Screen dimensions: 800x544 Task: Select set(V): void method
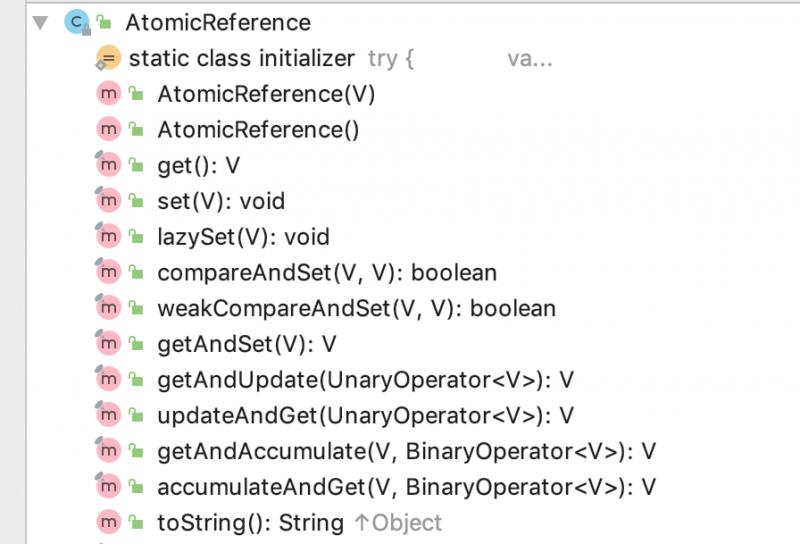point(221,201)
